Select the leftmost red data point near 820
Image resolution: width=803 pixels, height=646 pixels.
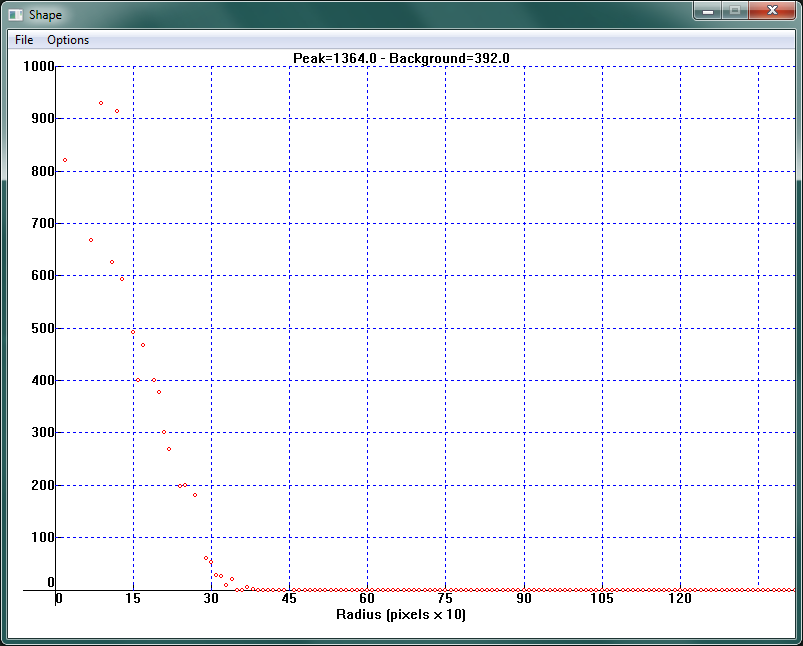tap(65, 160)
